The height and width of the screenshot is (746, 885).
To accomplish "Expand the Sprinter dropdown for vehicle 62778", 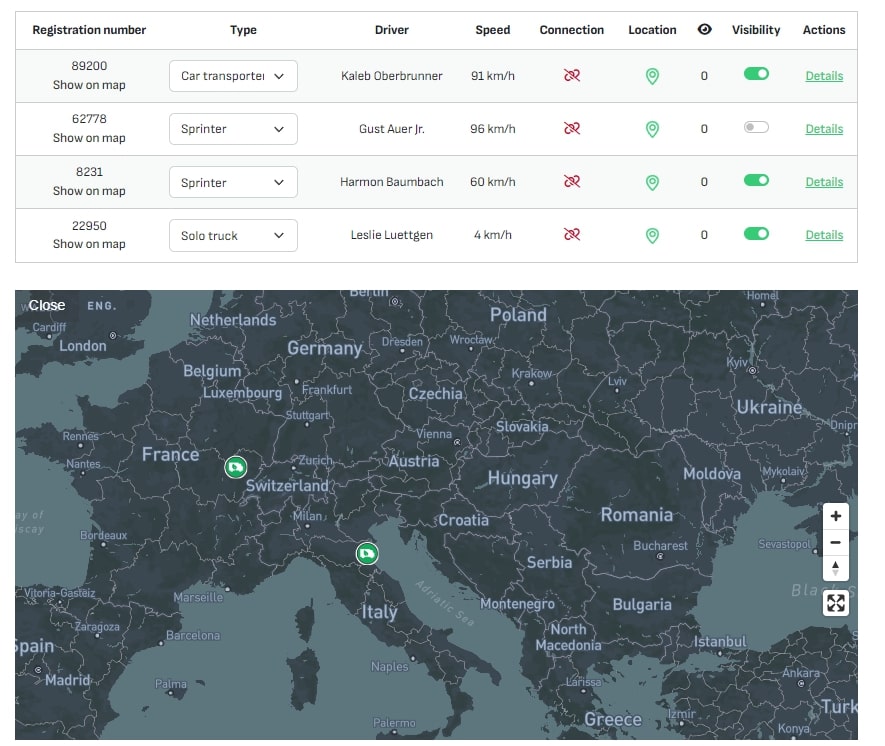I will pos(233,128).
